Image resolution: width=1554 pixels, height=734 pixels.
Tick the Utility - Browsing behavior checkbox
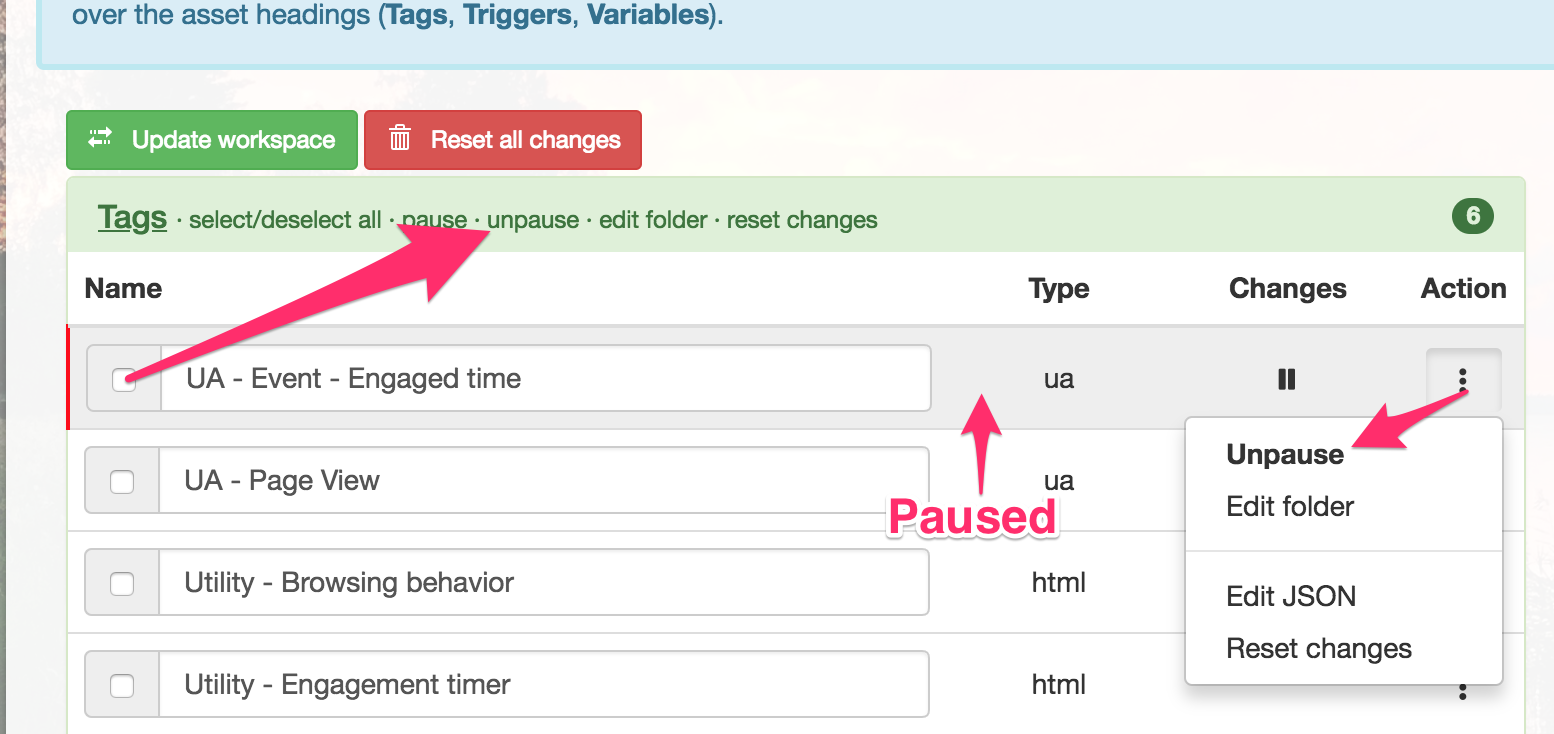tap(122, 583)
